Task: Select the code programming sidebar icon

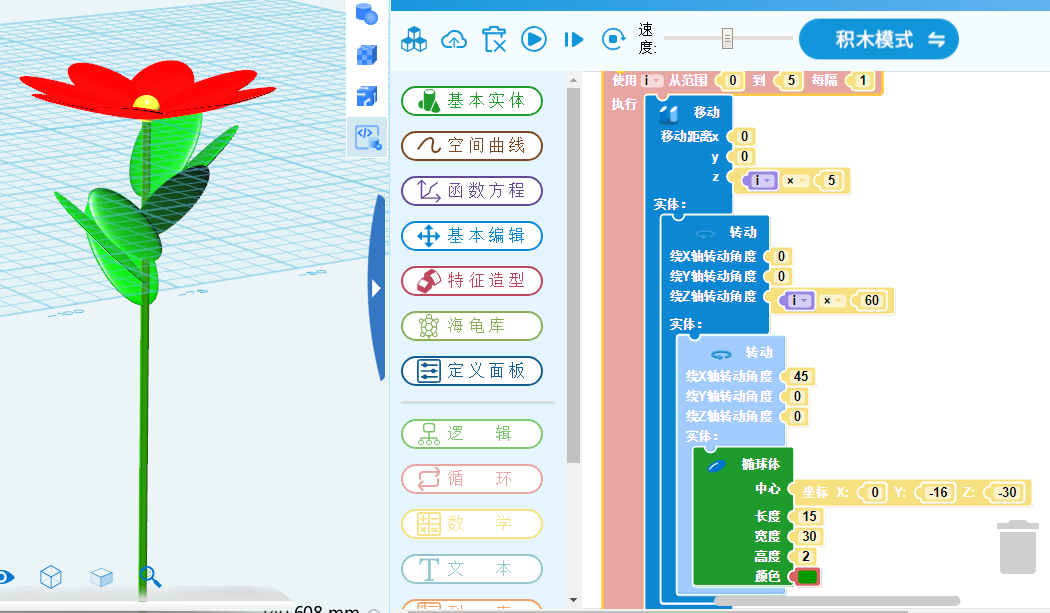Action: (368, 137)
